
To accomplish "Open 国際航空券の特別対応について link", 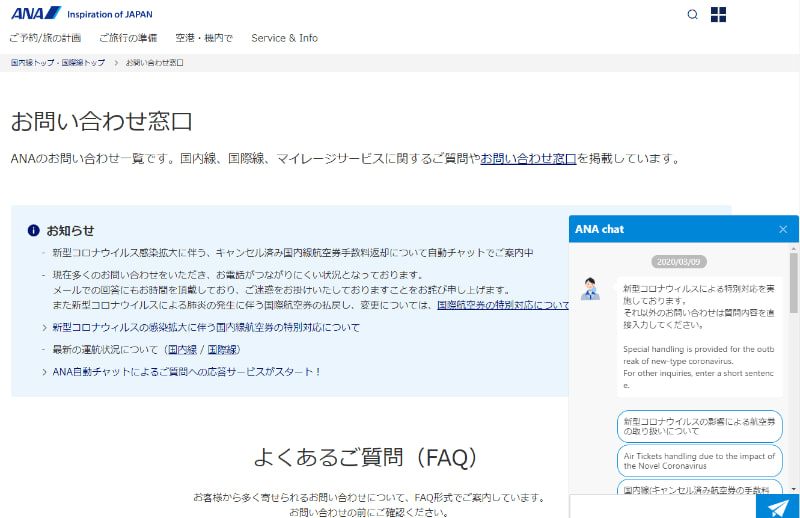I will coord(503,305).
